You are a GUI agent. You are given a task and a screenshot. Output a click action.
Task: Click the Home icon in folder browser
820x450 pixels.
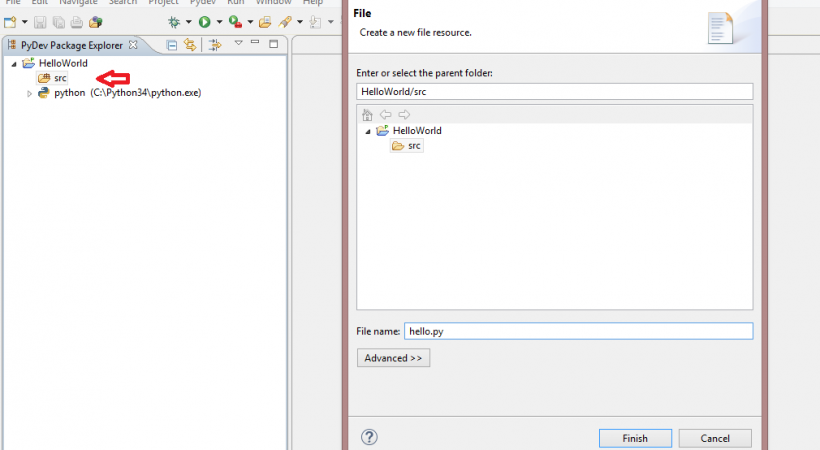[x=367, y=114]
